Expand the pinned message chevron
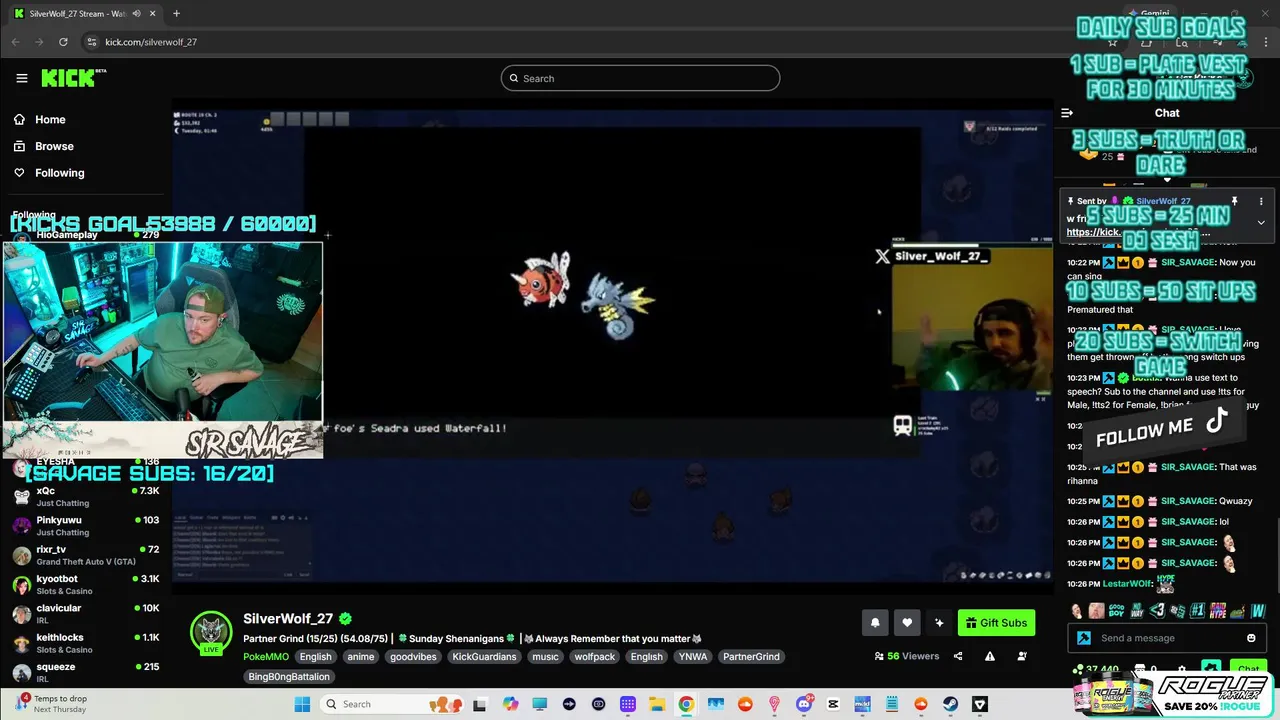Screen dimensions: 1280x720 click(x=1261, y=222)
